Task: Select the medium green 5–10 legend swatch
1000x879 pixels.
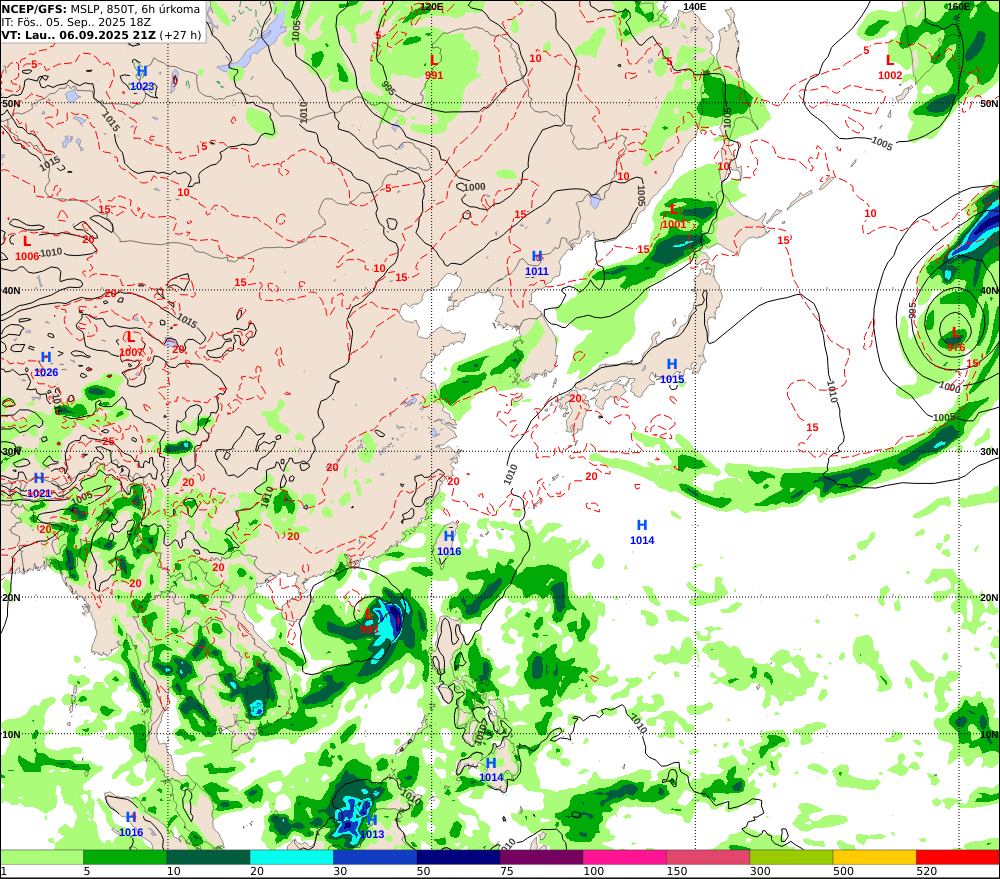Action: pos(124,857)
